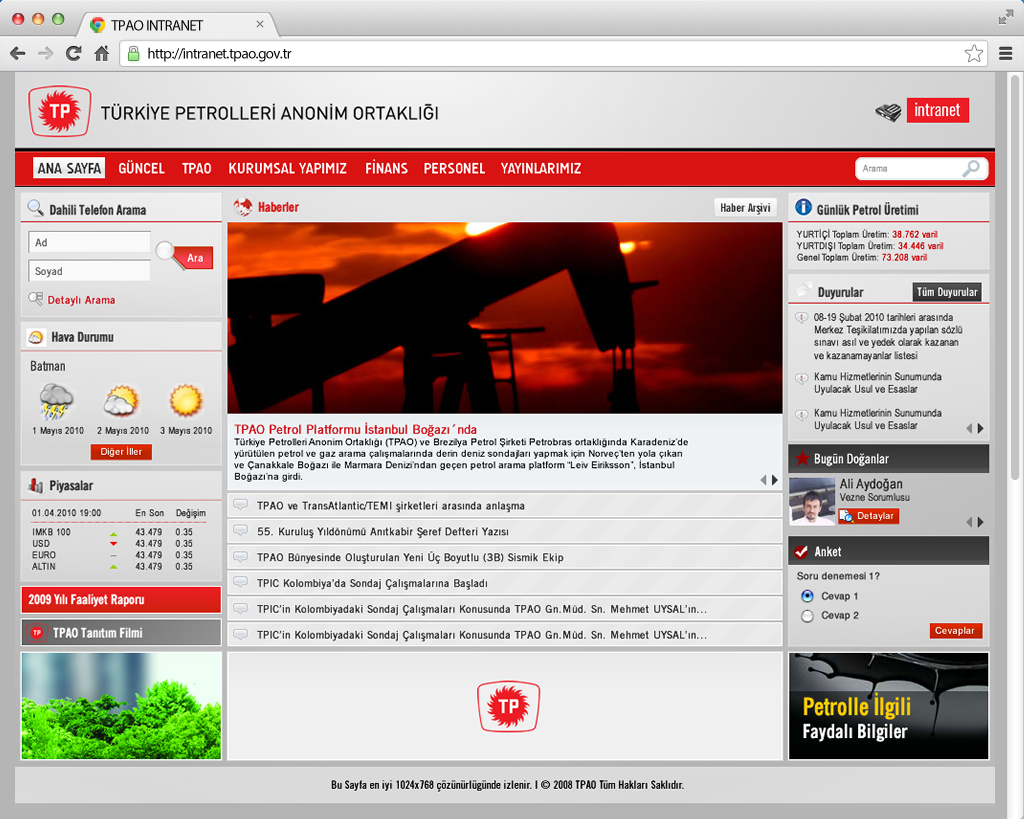Show next announcement in Duyurular
1024x819 pixels.
[980, 428]
